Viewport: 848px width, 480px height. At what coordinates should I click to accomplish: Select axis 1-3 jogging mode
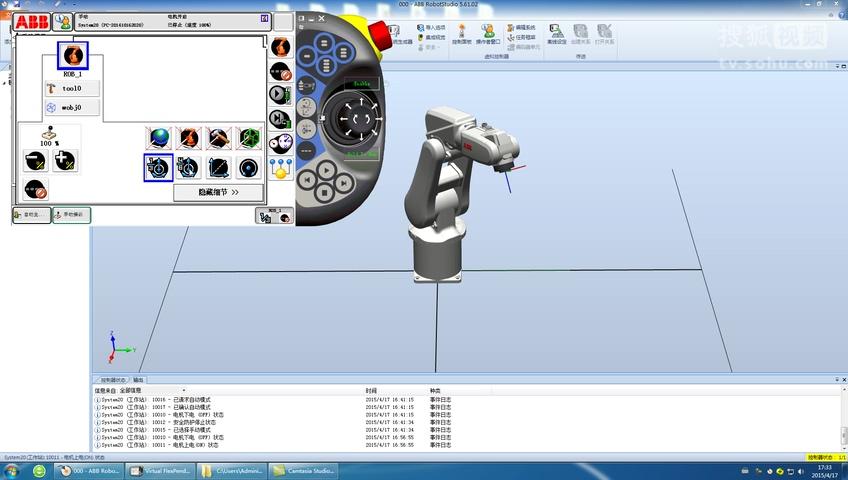(x=158, y=168)
